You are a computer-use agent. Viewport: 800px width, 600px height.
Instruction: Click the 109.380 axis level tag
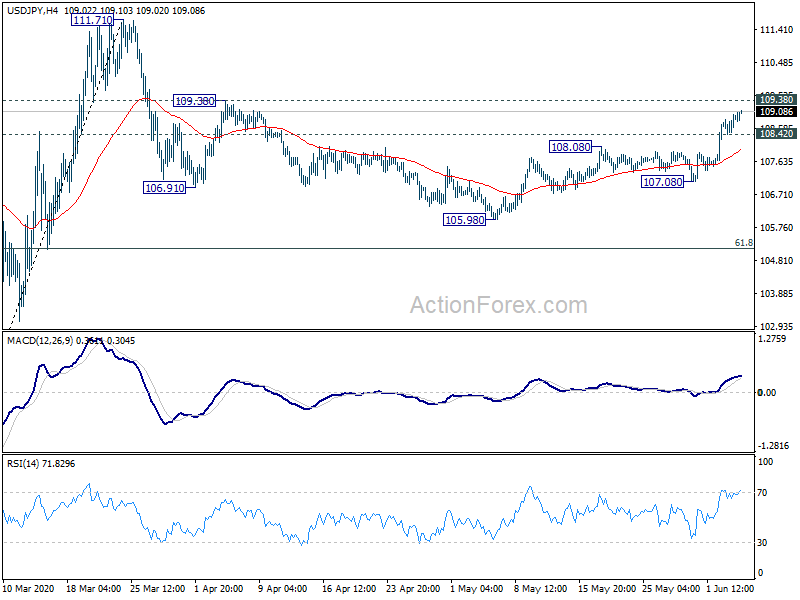point(776,99)
